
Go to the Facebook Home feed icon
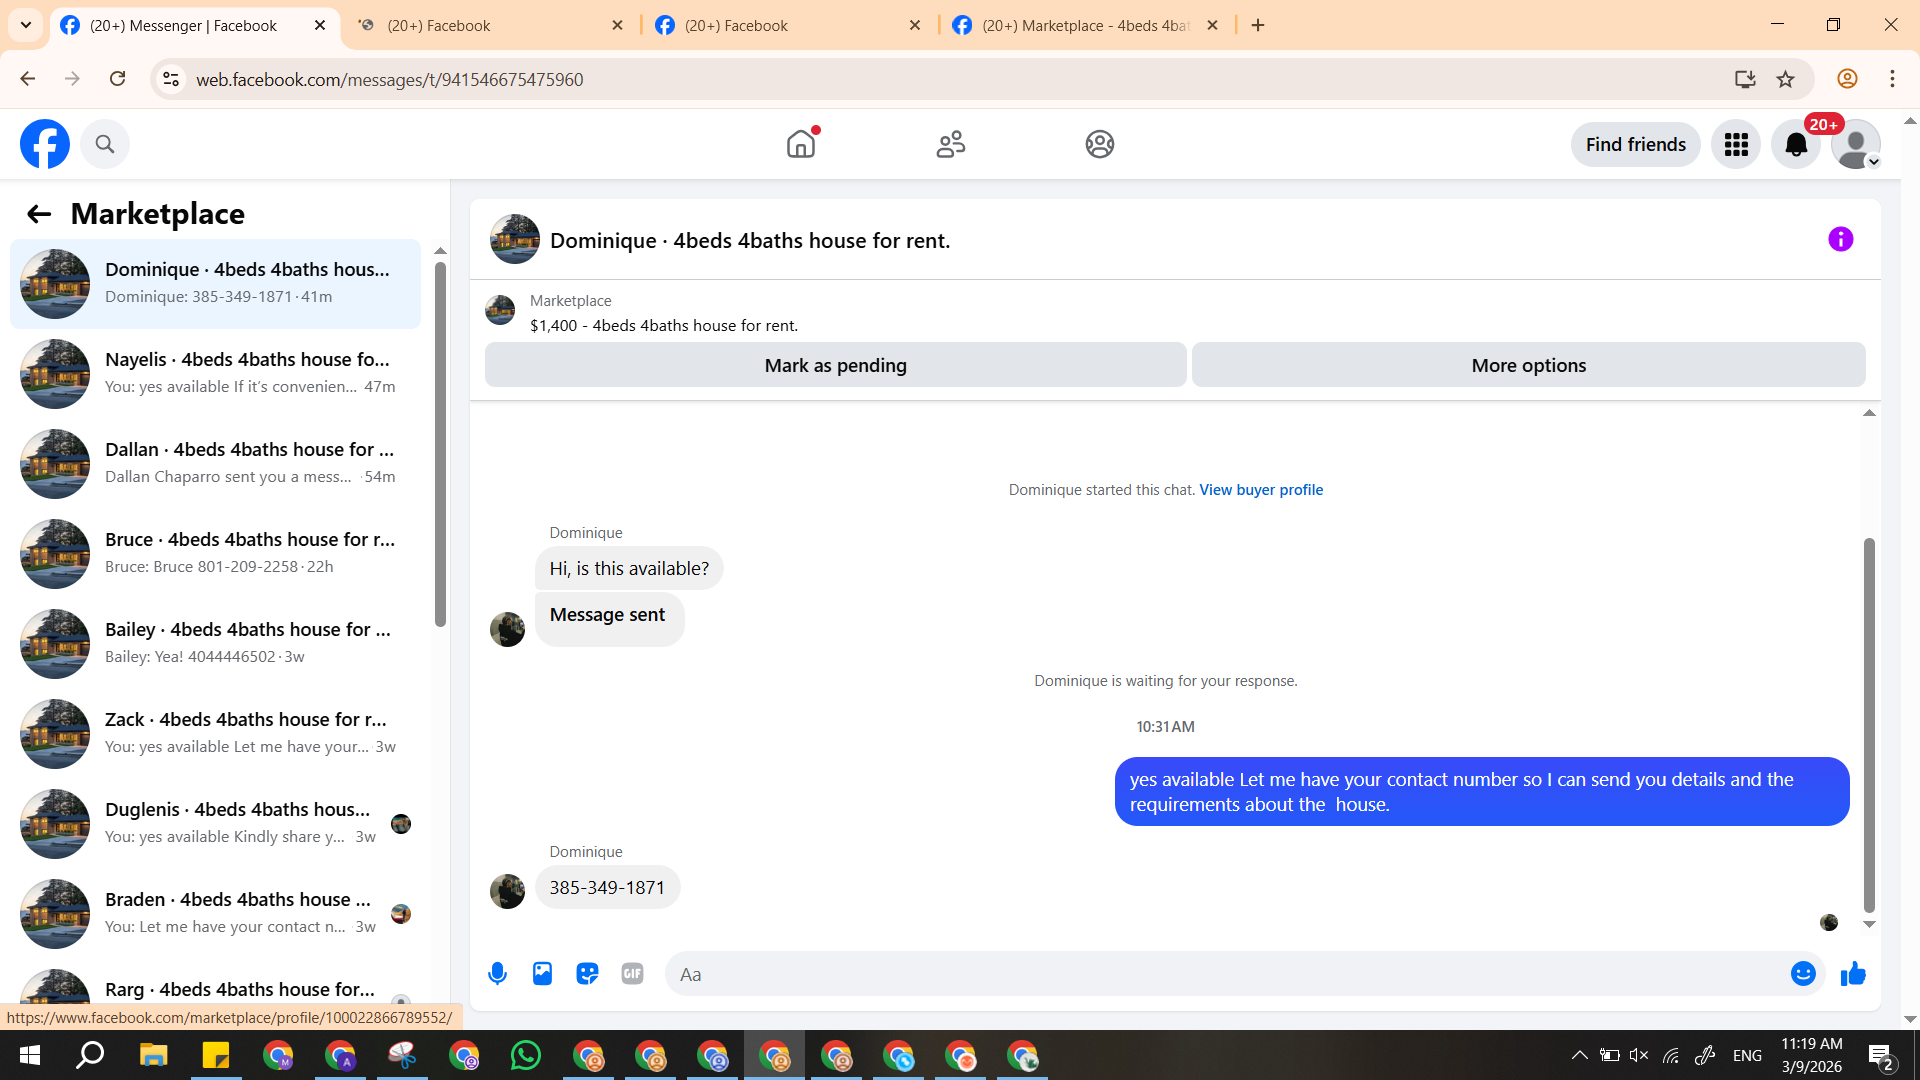pos(801,145)
